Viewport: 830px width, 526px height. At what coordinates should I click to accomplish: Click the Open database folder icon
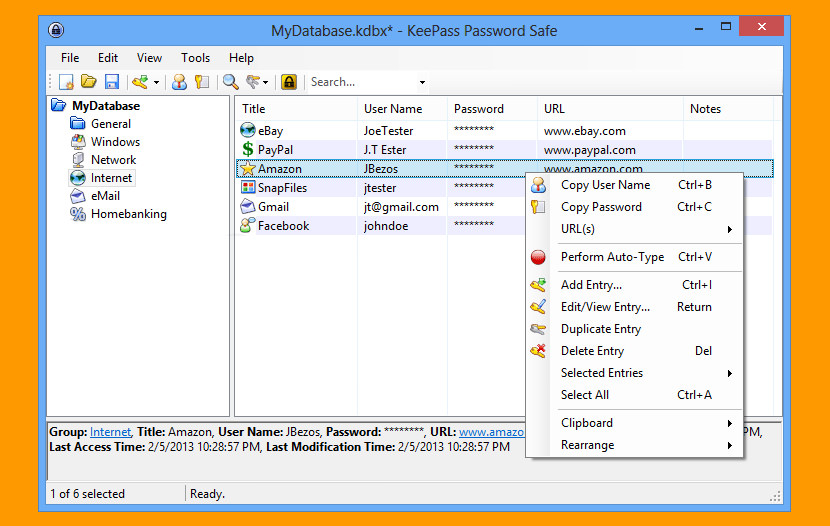click(89, 81)
